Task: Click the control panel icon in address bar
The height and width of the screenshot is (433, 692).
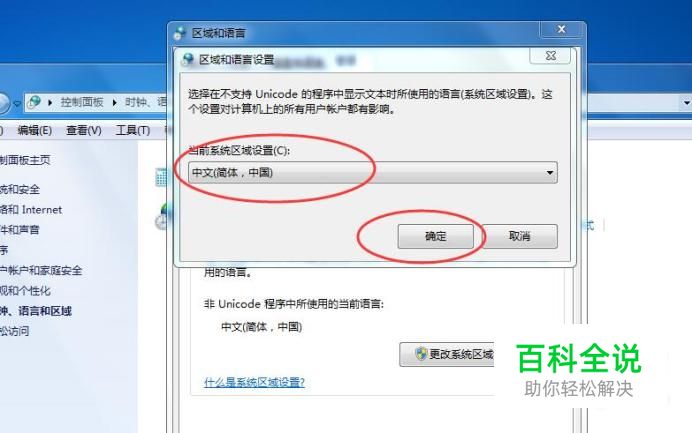Action: [x=34, y=102]
